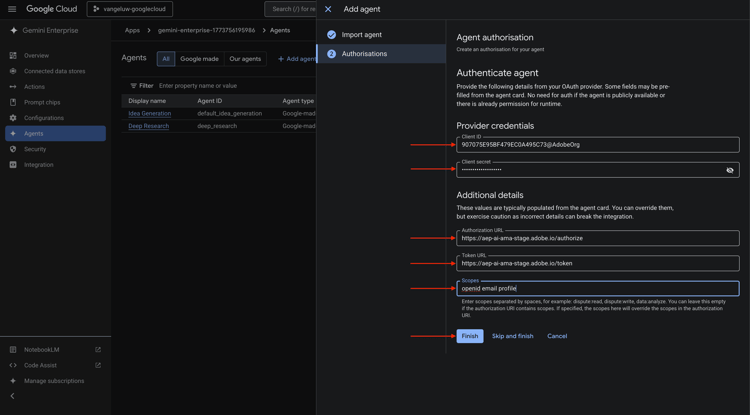Open Connected data stores menu item

pos(55,71)
